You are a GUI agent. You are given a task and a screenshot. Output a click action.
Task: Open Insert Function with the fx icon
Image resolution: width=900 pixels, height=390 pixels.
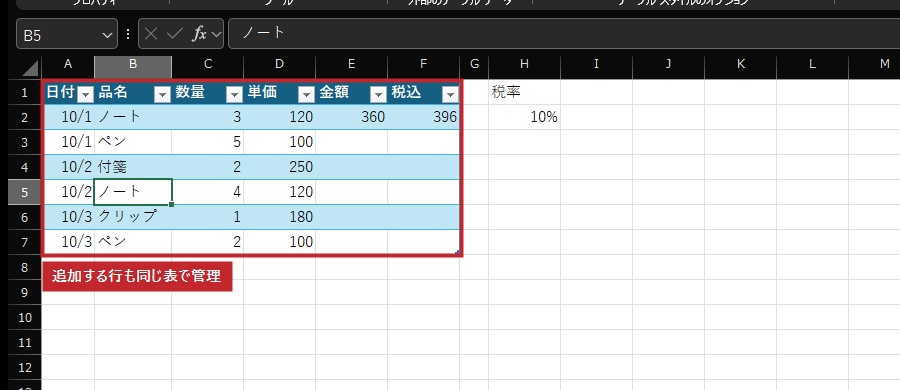coord(199,34)
